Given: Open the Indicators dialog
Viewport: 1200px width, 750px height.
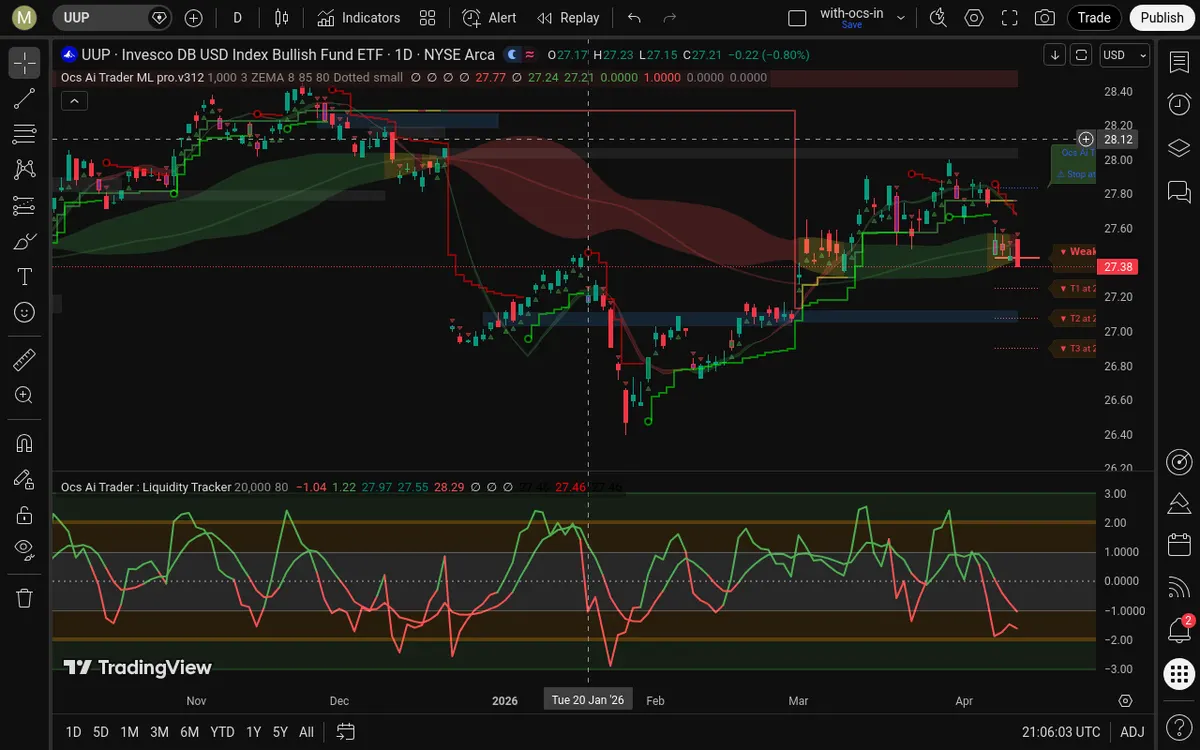Looking at the screenshot, I should point(359,18).
